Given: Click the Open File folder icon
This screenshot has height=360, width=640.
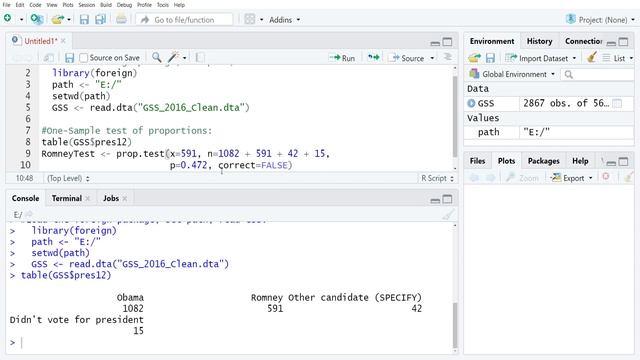Looking at the screenshot, I should click(58, 19).
